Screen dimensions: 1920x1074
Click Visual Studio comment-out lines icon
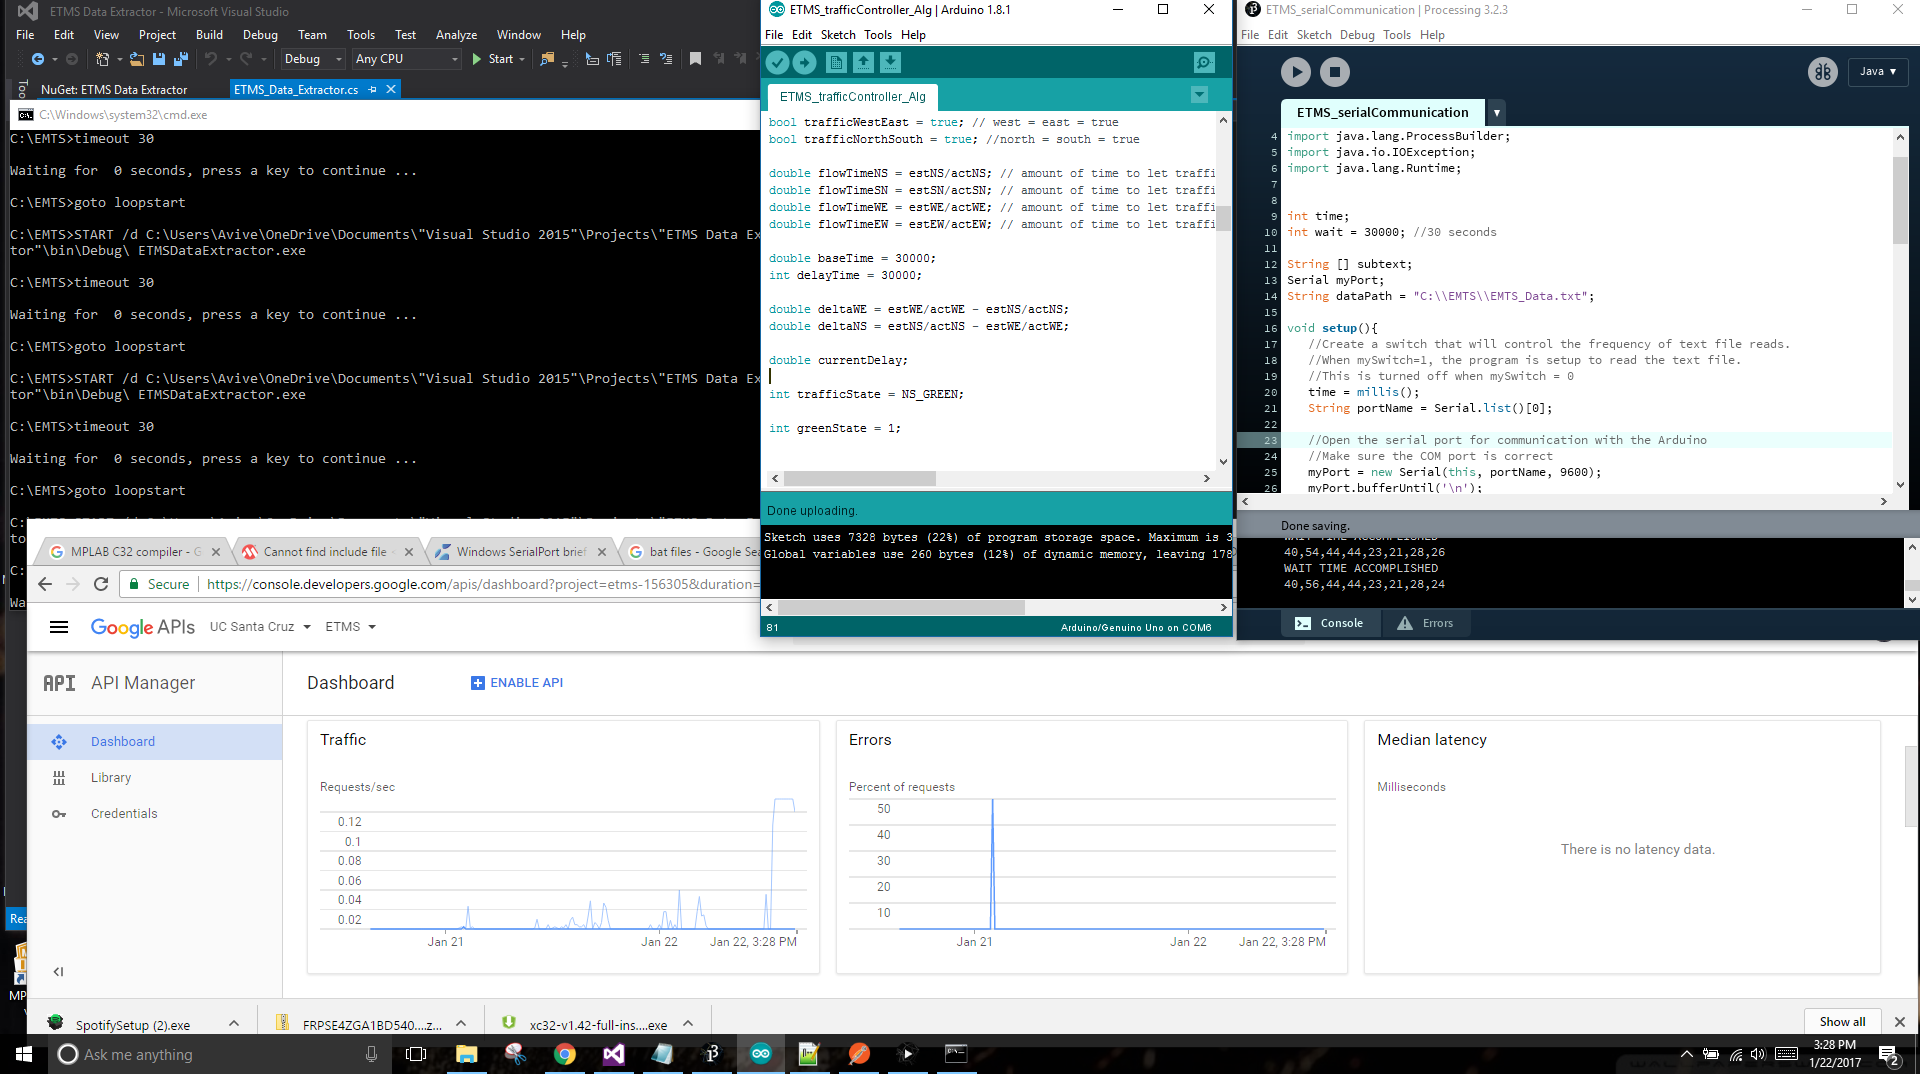[644, 59]
